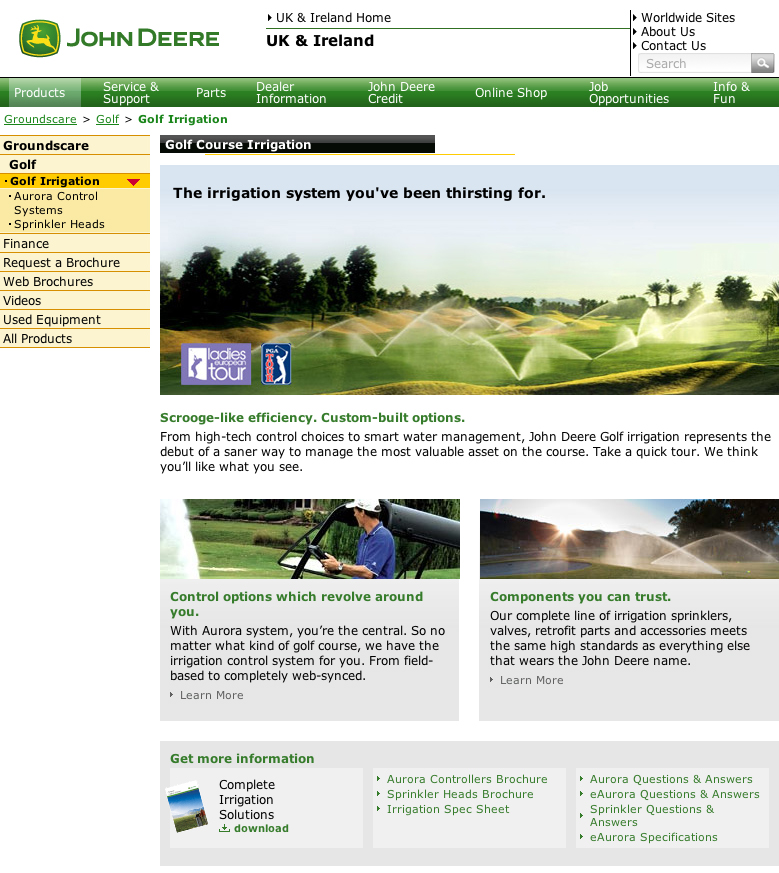The image size is (779, 873).
Task: Click the Complete Irrigation Solutions brochure thumbnail
Action: (187, 808)
